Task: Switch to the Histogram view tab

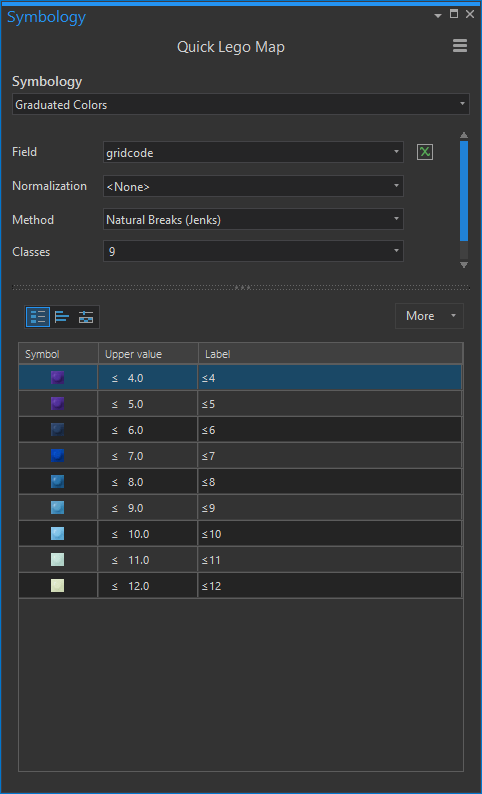Action: click(x=62, y=317)
